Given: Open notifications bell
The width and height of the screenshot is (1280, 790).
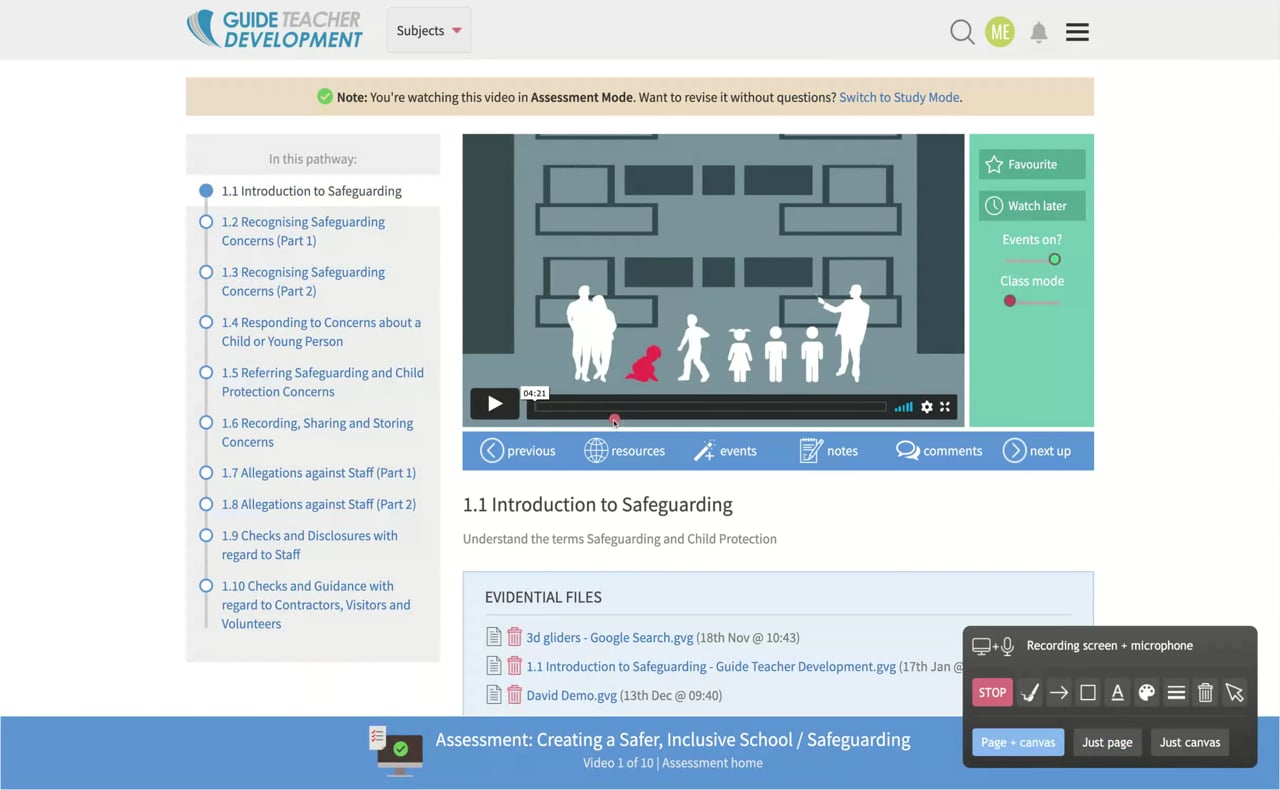Looking at the screenshot, I should [x=1039, y=32].
